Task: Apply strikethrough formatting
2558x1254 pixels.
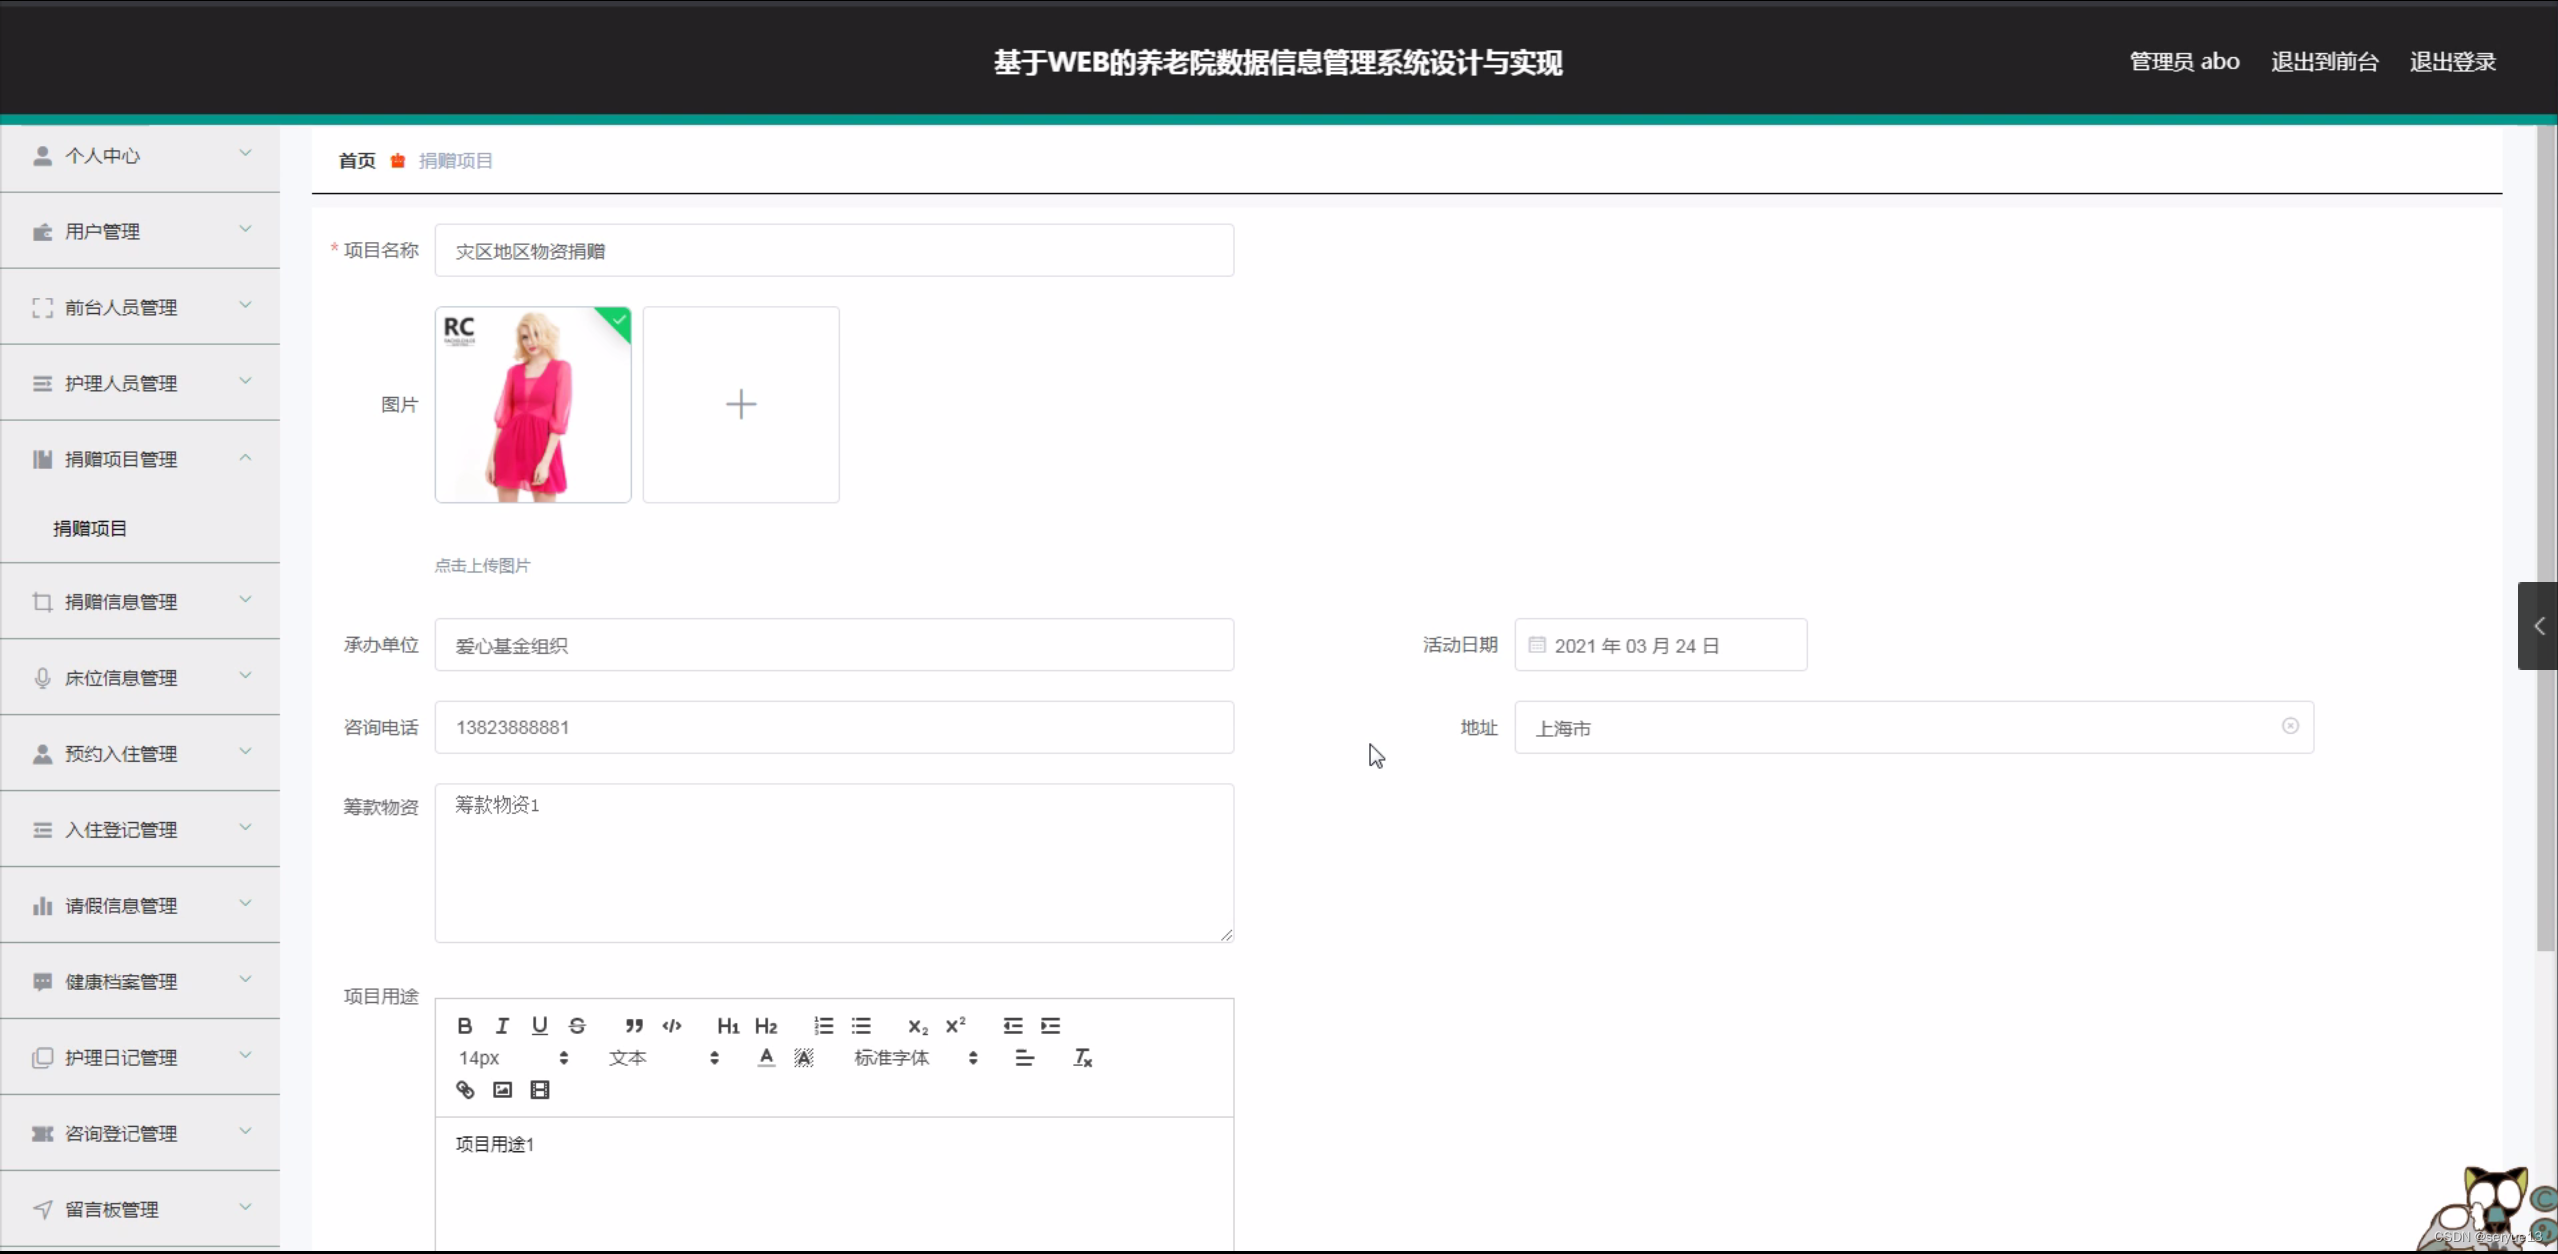Action: pyautogui.click(x=577, y=1026)
